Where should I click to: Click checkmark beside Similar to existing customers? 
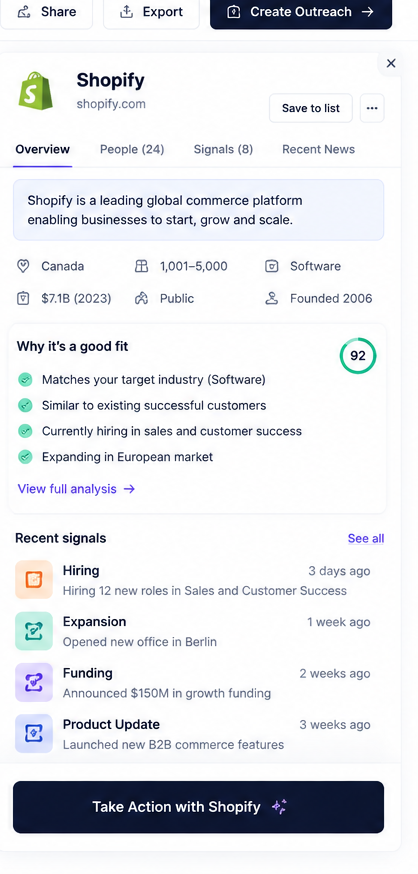[25, 405]
